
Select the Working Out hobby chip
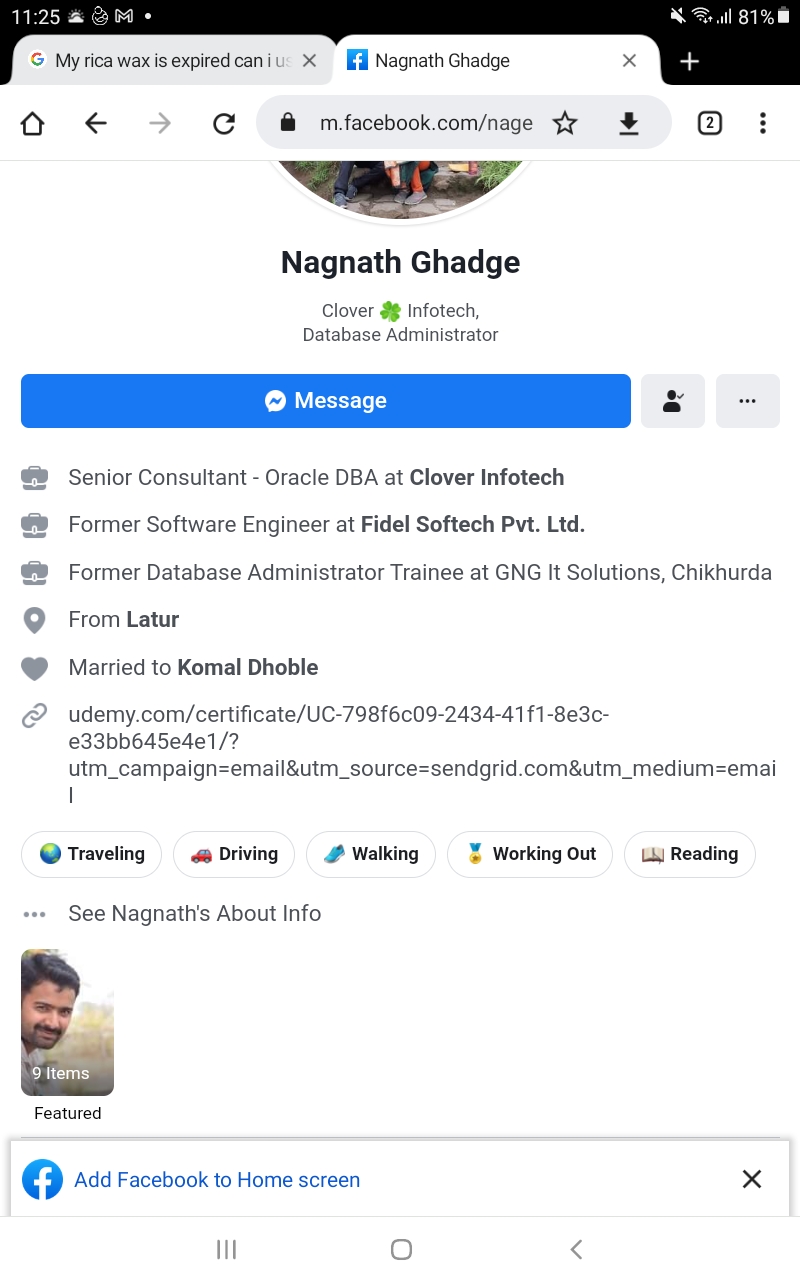pyautogui.click(x=530, y=854)
